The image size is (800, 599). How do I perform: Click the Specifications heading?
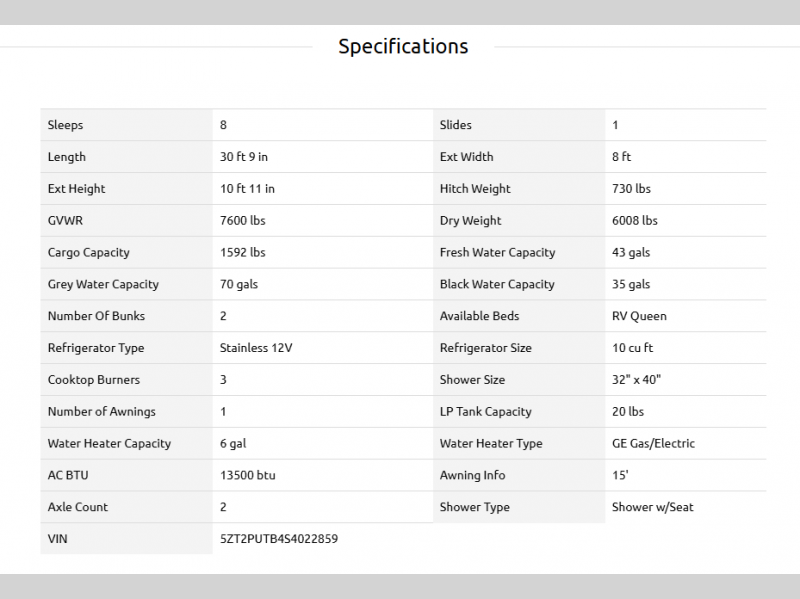(403, 46)
